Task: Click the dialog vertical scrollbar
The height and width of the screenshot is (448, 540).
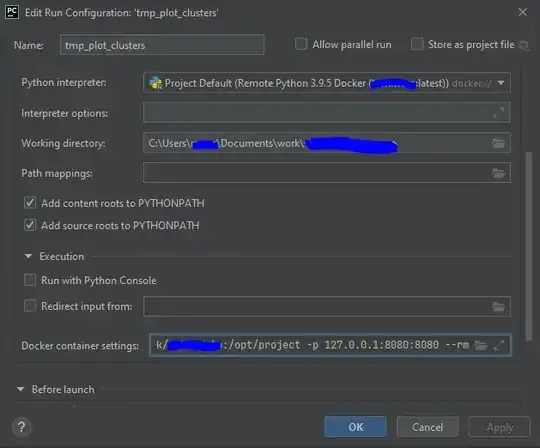Action: point(529,246)
